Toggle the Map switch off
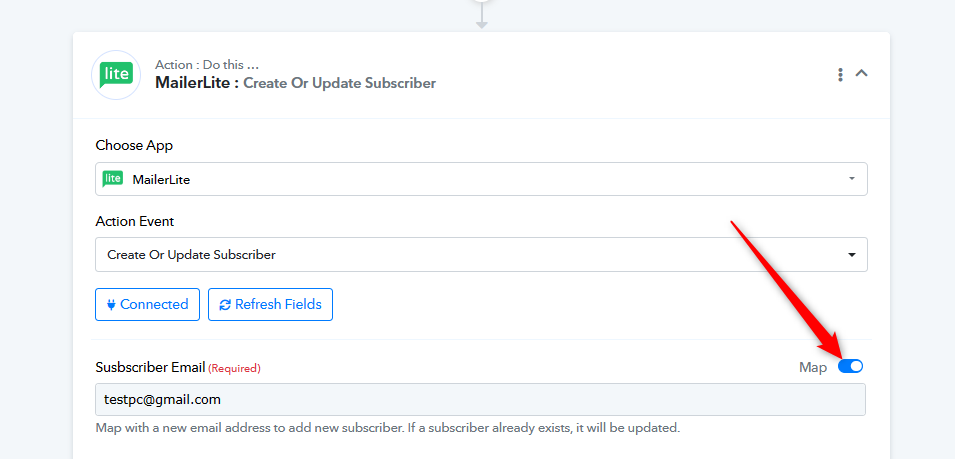955x459 pixels. click(850, 366)
